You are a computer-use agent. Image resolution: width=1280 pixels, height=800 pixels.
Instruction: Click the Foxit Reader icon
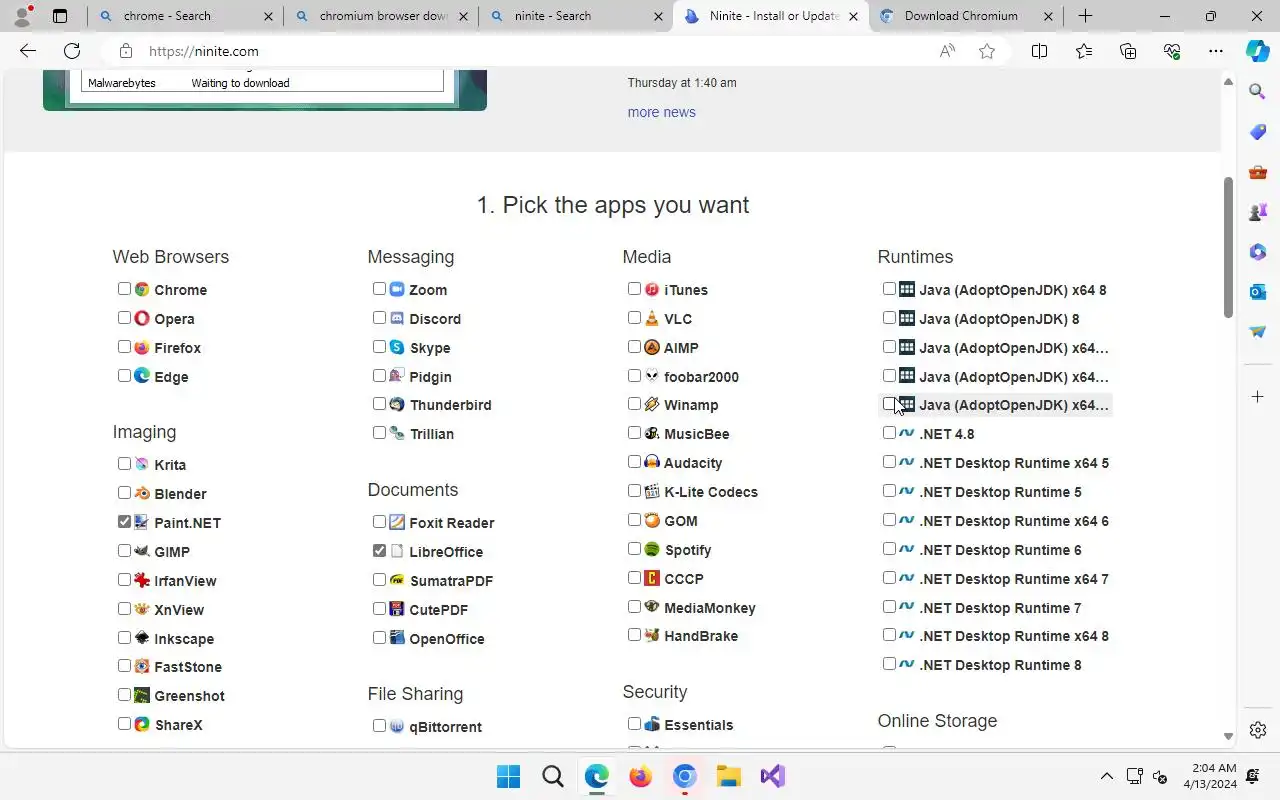point(397,522)
